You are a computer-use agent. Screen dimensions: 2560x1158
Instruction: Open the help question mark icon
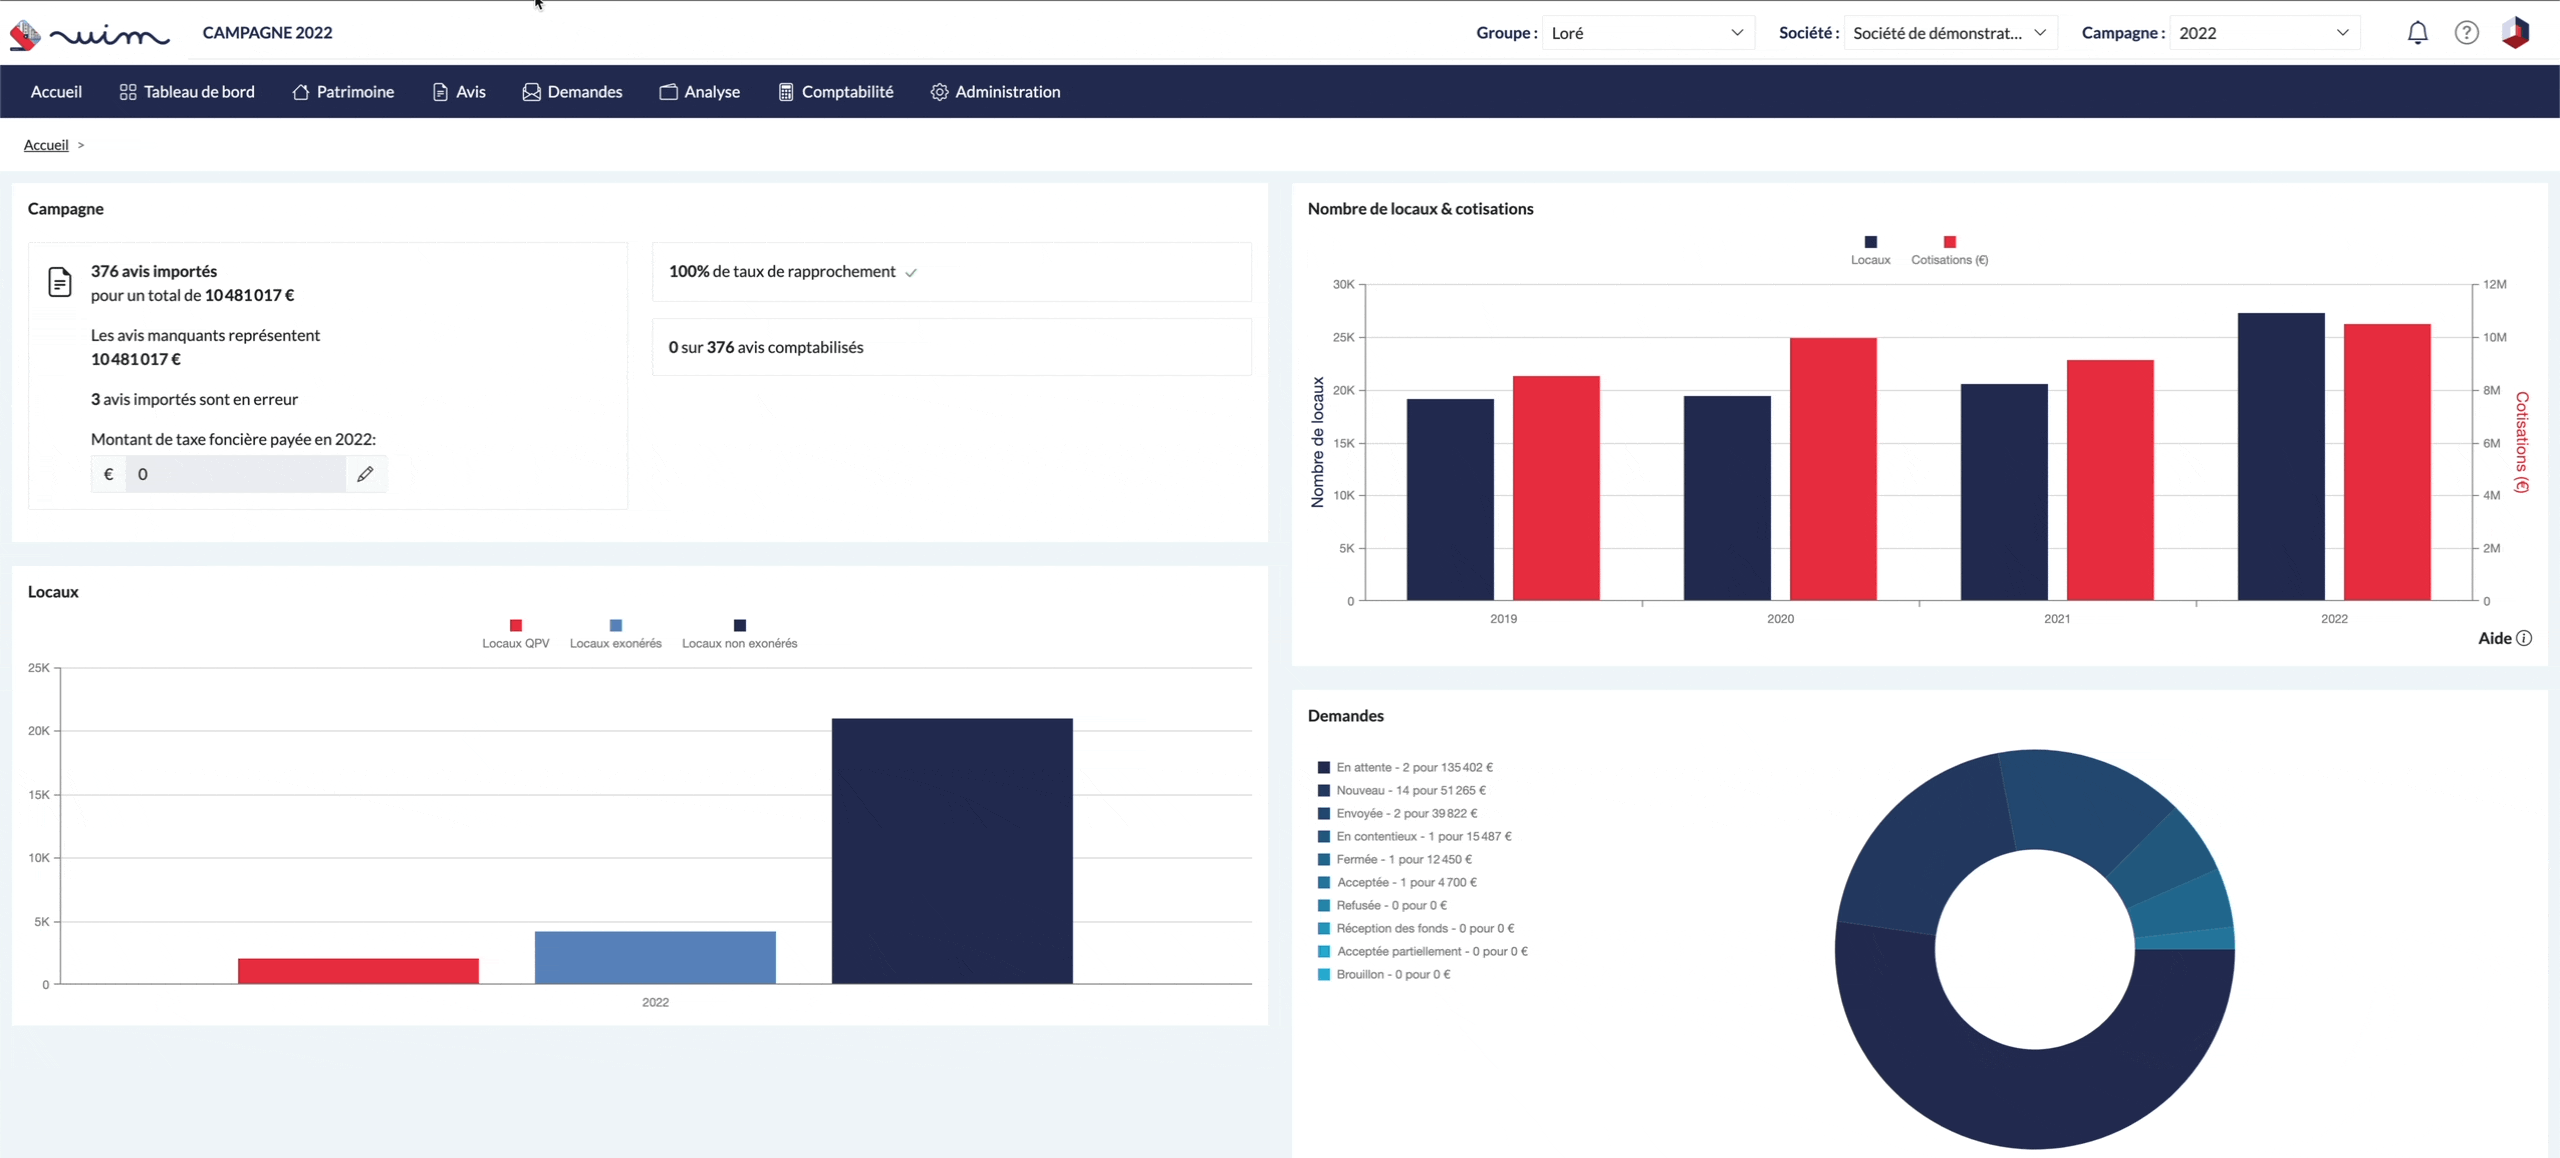tap(2466, 33)
